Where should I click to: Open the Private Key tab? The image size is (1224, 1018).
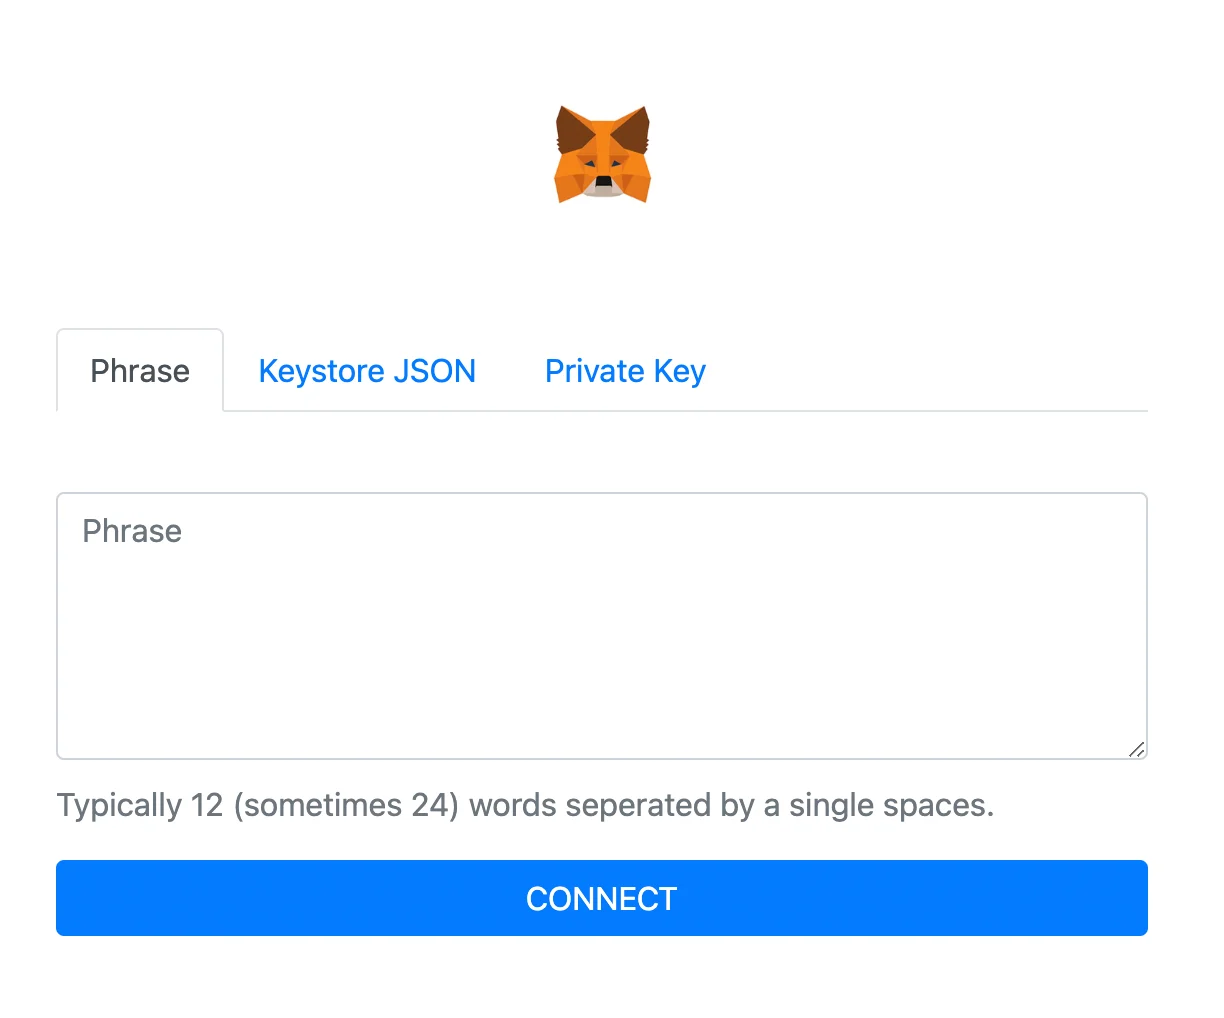(625, 371)
